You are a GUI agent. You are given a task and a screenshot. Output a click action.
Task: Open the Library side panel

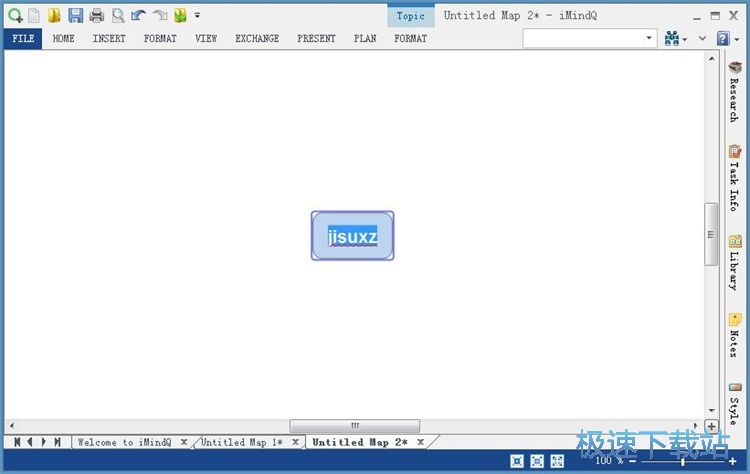coord(735,262)
